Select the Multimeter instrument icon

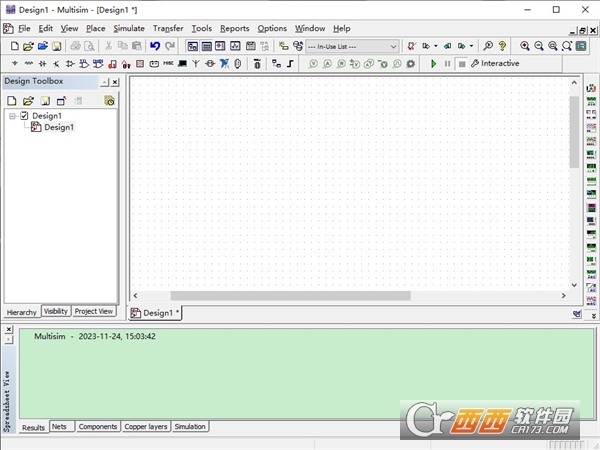[591, 88]
